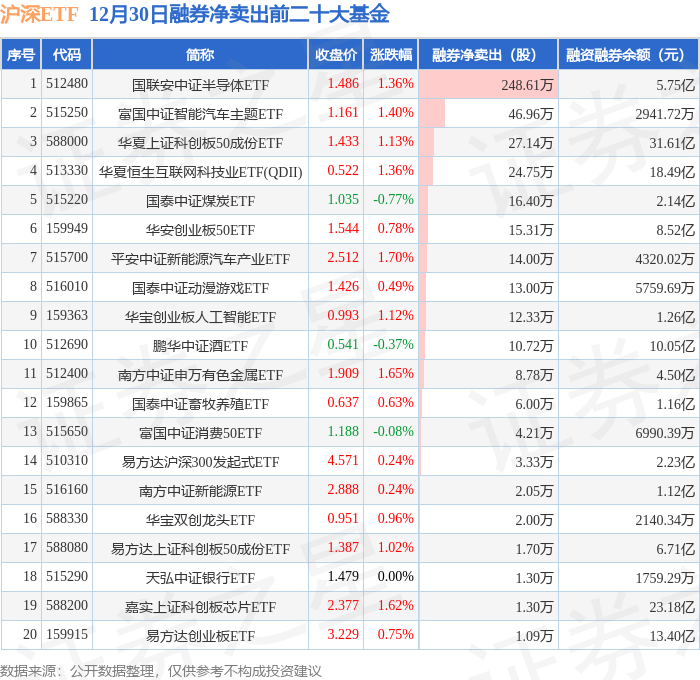Viewport: 700px width, 680px height.
Task: Click the 代码 column header
Action: 67,54
